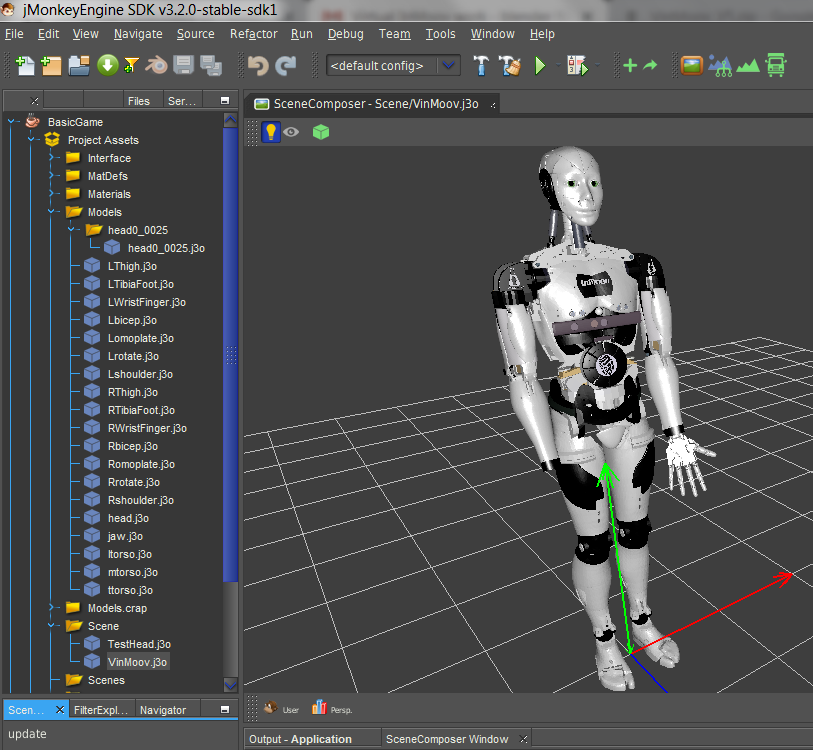The image size is (813, 750).
Task: Click the orange-framed picture toolbar icon
Action: [x=692, y=65]
